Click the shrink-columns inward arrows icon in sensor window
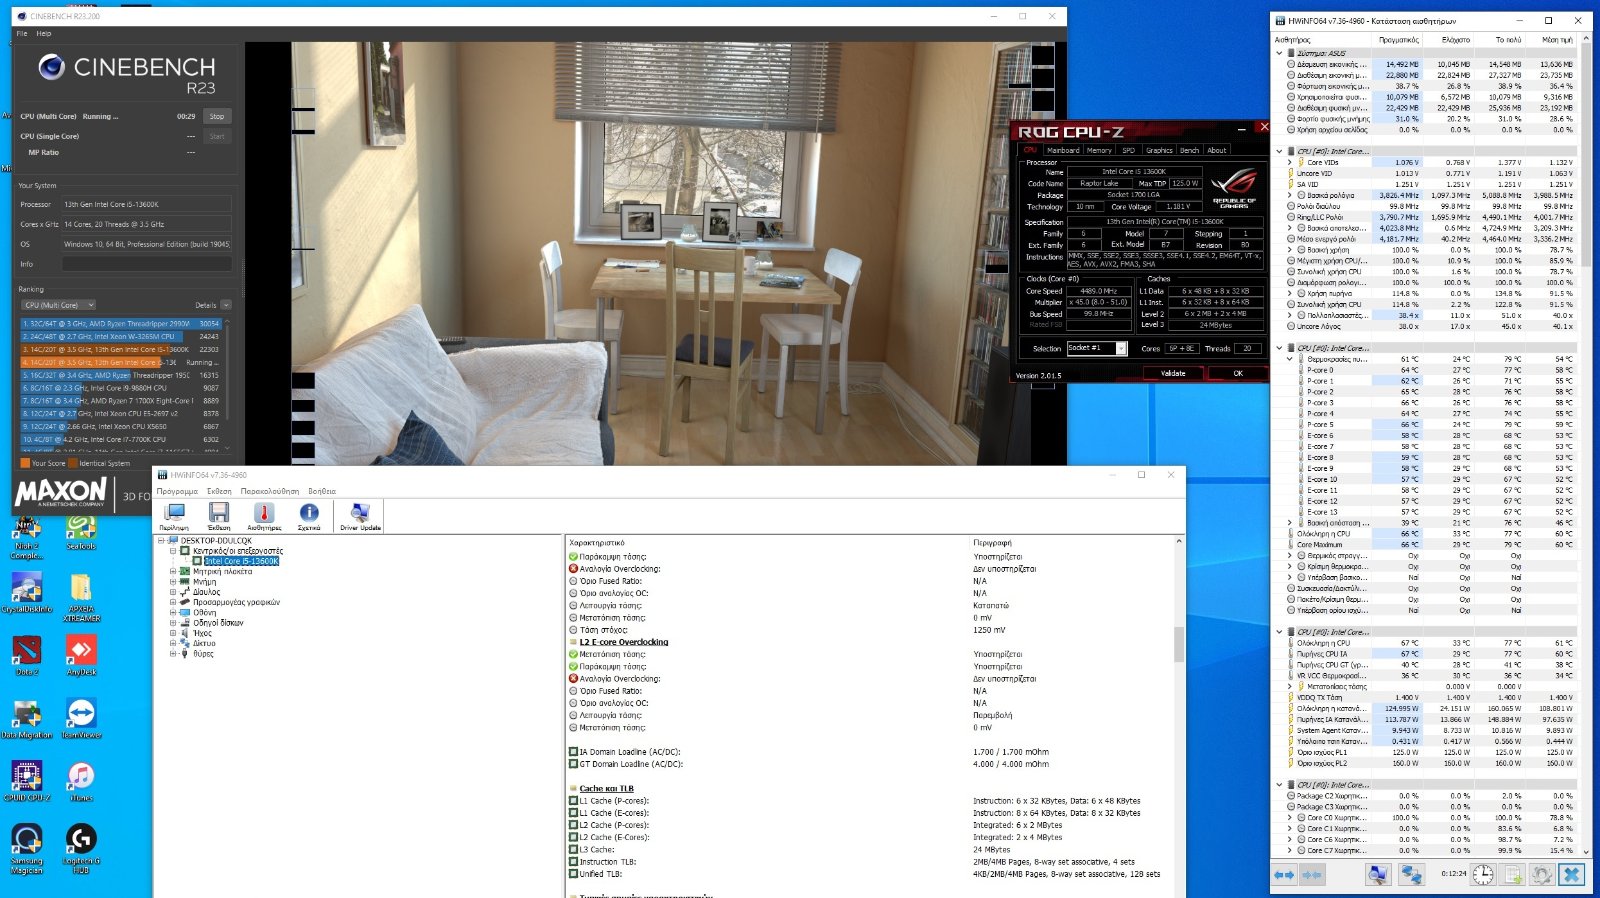1600x898 pixels. (x=1311, y=874)
